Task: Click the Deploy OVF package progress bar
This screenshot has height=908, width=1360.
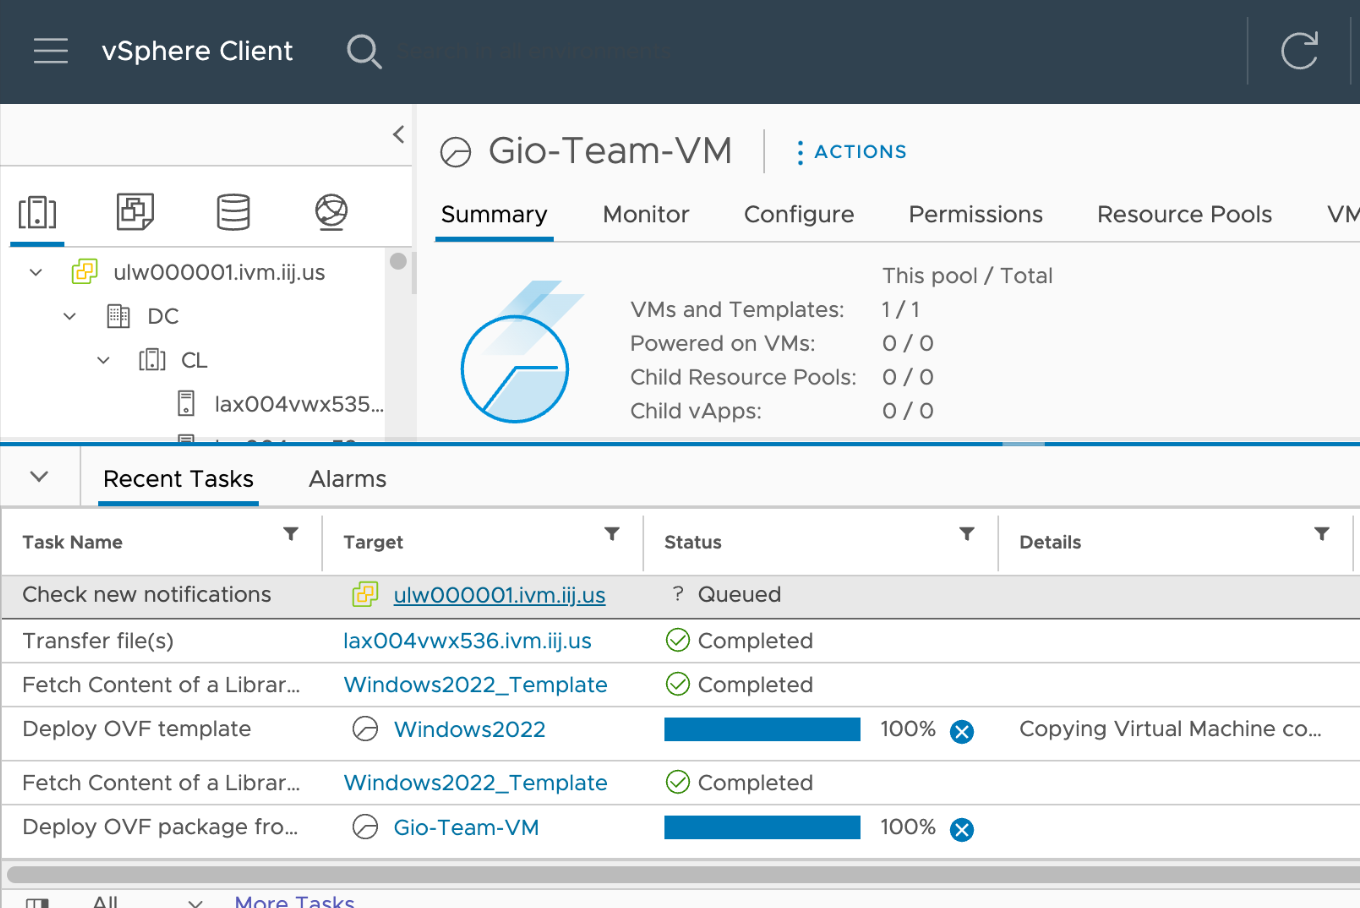Action: (762, 827)
